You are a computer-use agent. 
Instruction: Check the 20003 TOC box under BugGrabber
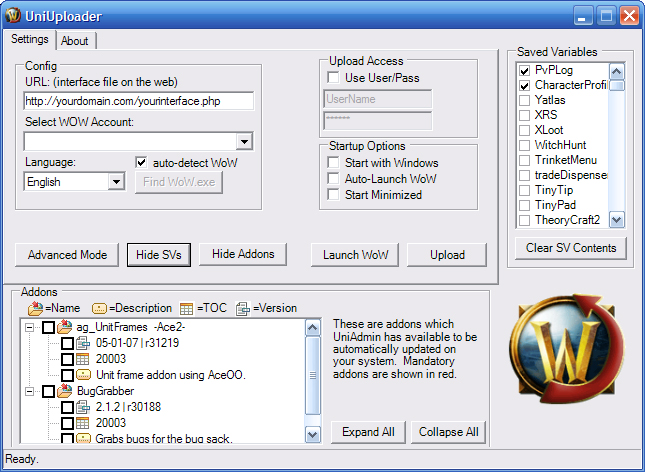click(x=67, y=423)
